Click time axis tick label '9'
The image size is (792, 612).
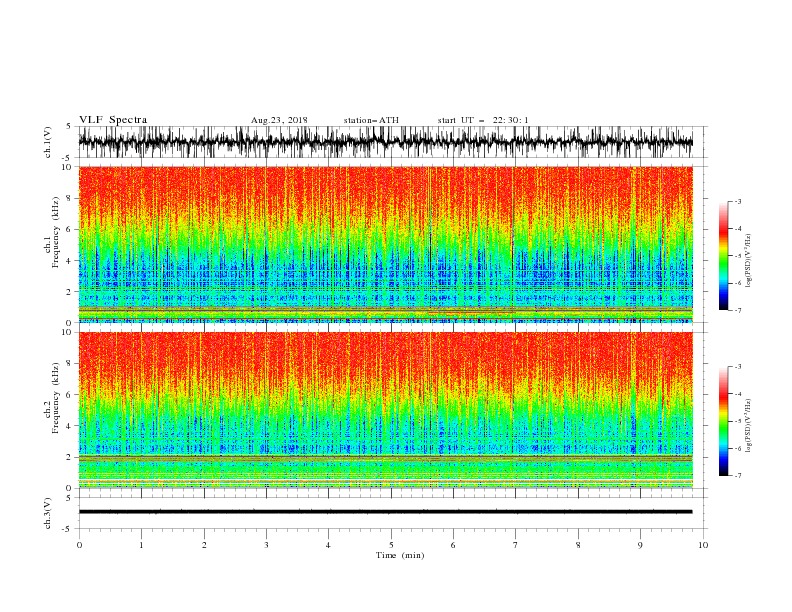coord(640,545)
